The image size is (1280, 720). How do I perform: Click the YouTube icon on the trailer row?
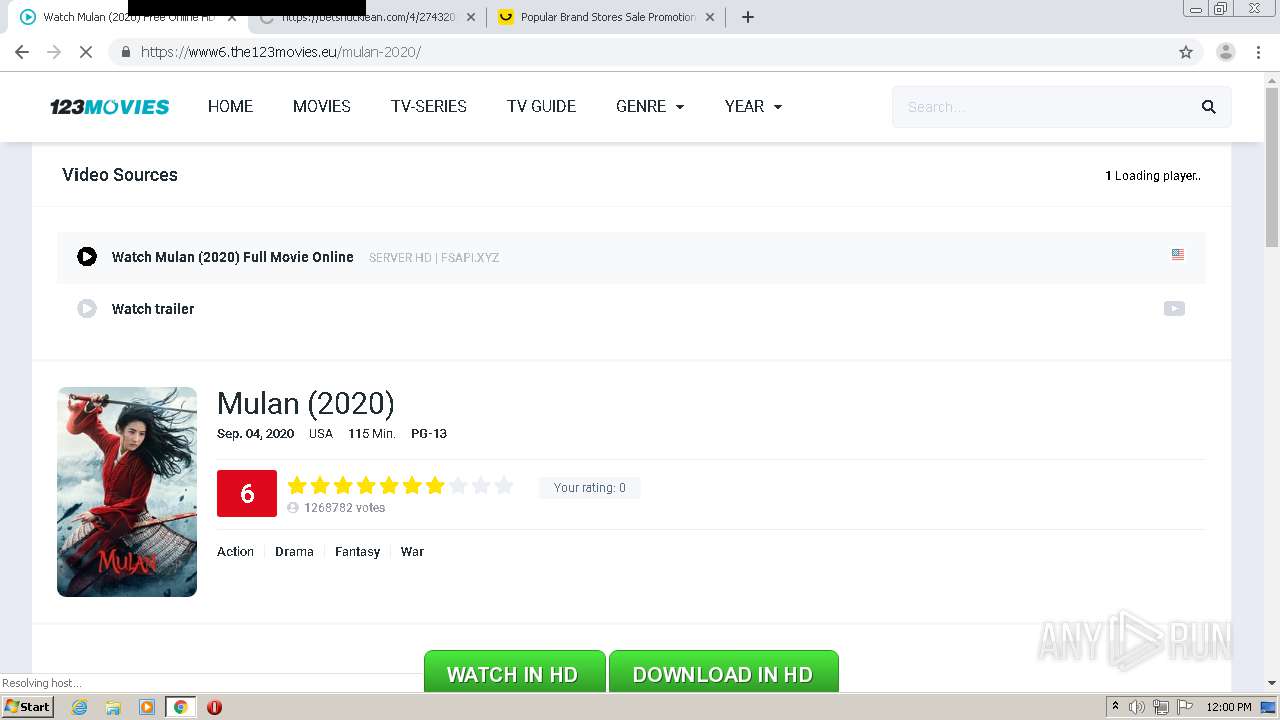pyautogui.click(x=1174, y=309)
